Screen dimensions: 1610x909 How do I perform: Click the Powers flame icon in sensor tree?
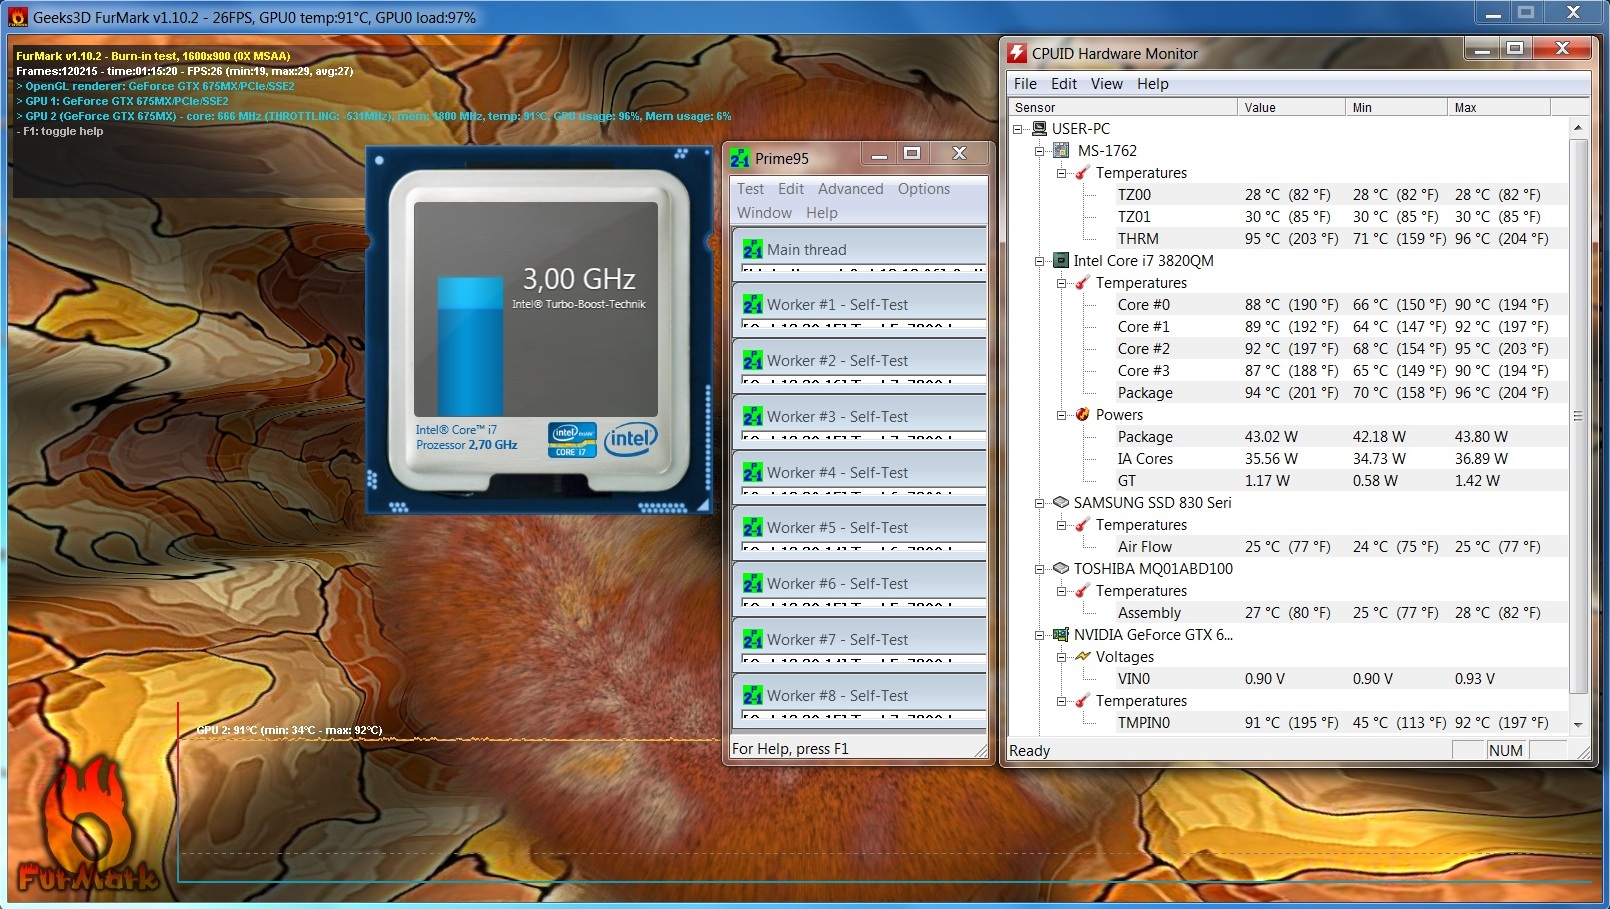[1082, 414]
